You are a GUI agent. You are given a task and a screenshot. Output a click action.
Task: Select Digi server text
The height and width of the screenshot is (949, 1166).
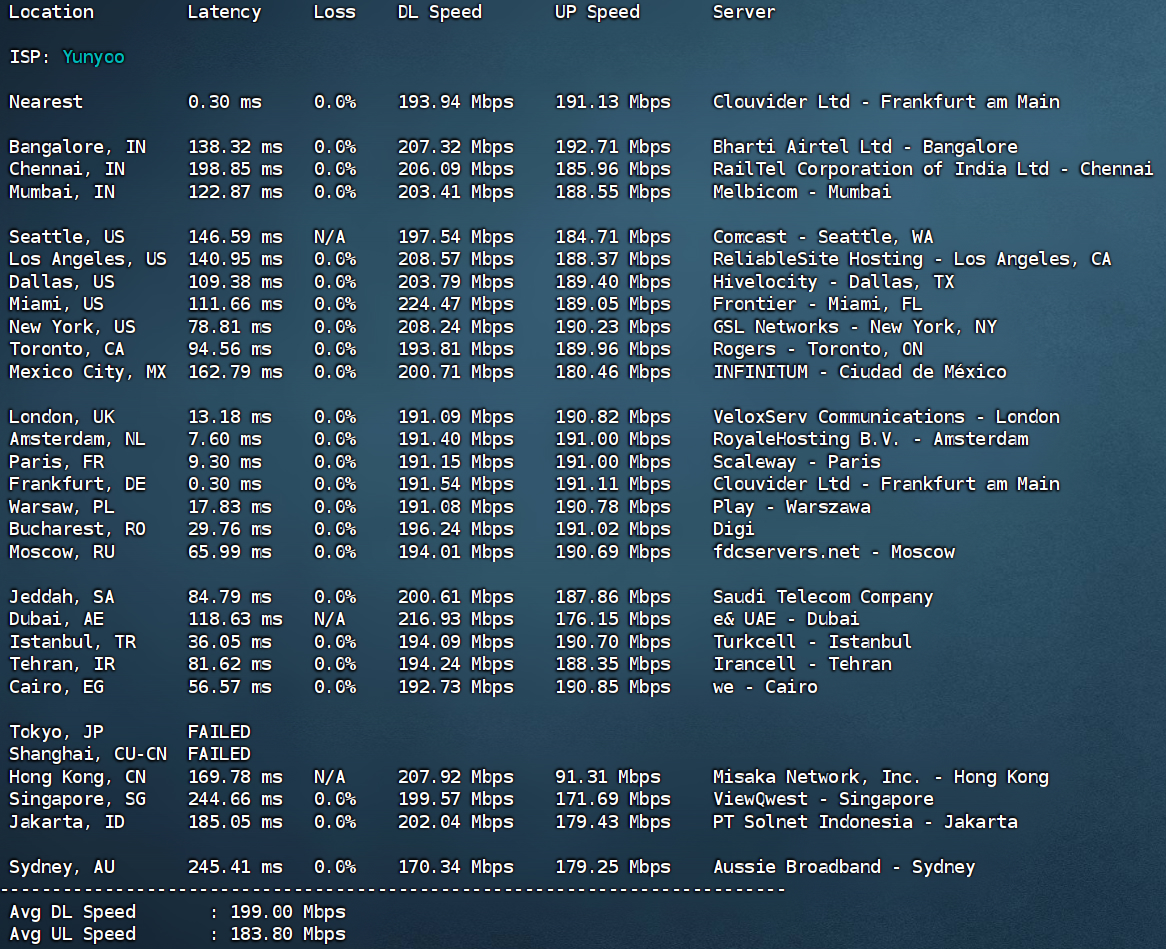tap(734, 530)
